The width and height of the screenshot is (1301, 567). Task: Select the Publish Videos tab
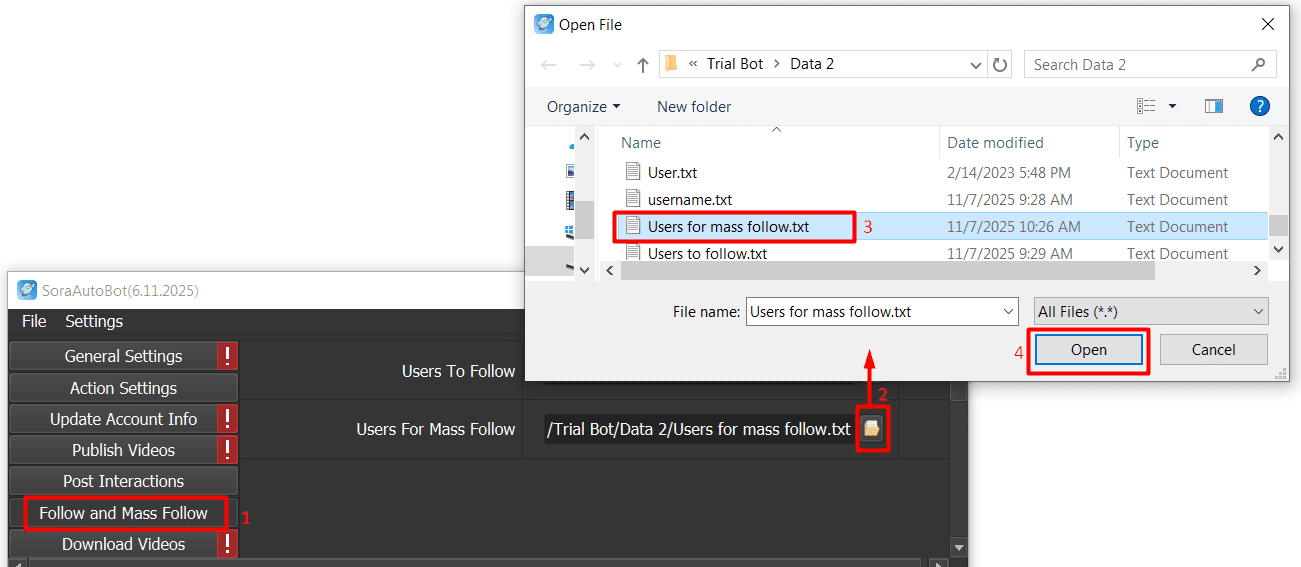113,450
